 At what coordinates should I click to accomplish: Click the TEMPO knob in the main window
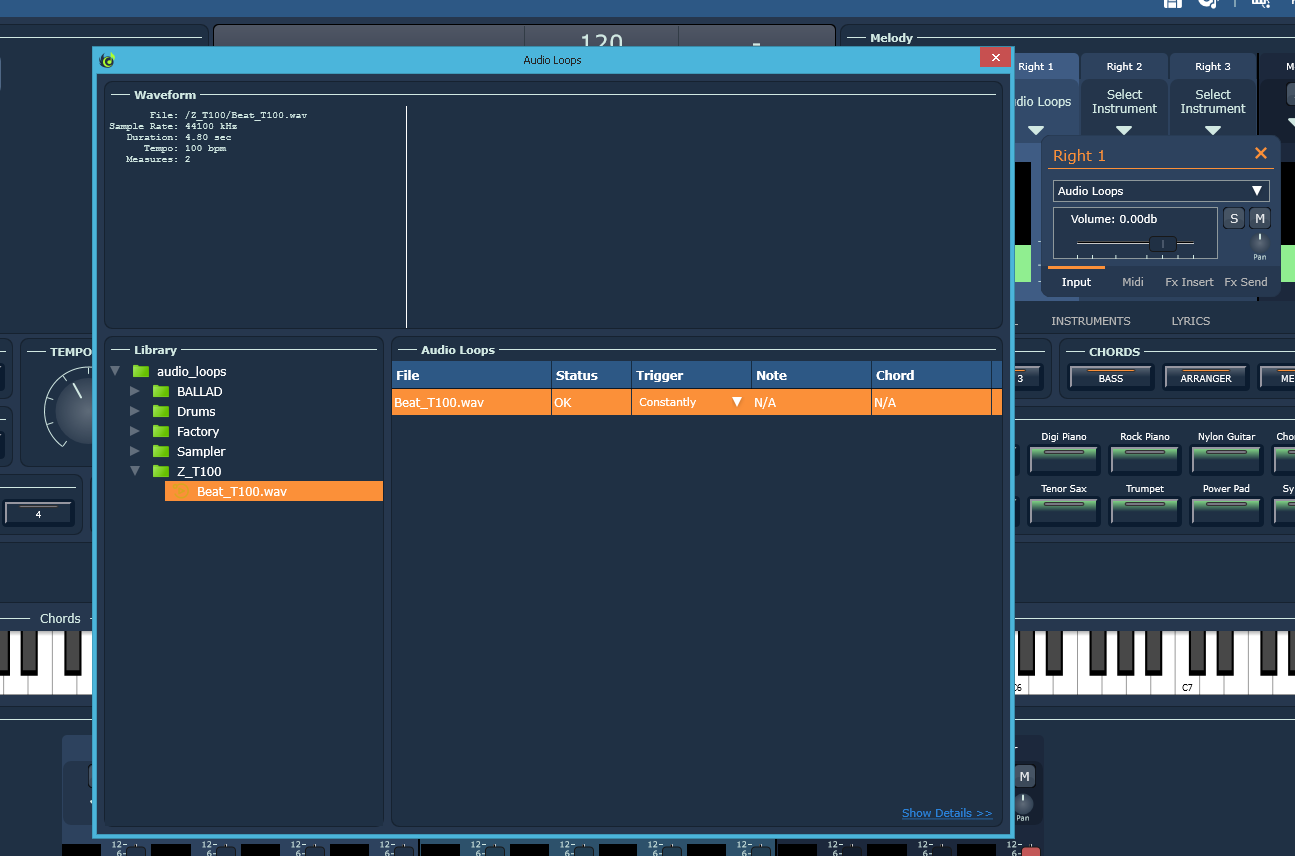(x=80, y=411)
